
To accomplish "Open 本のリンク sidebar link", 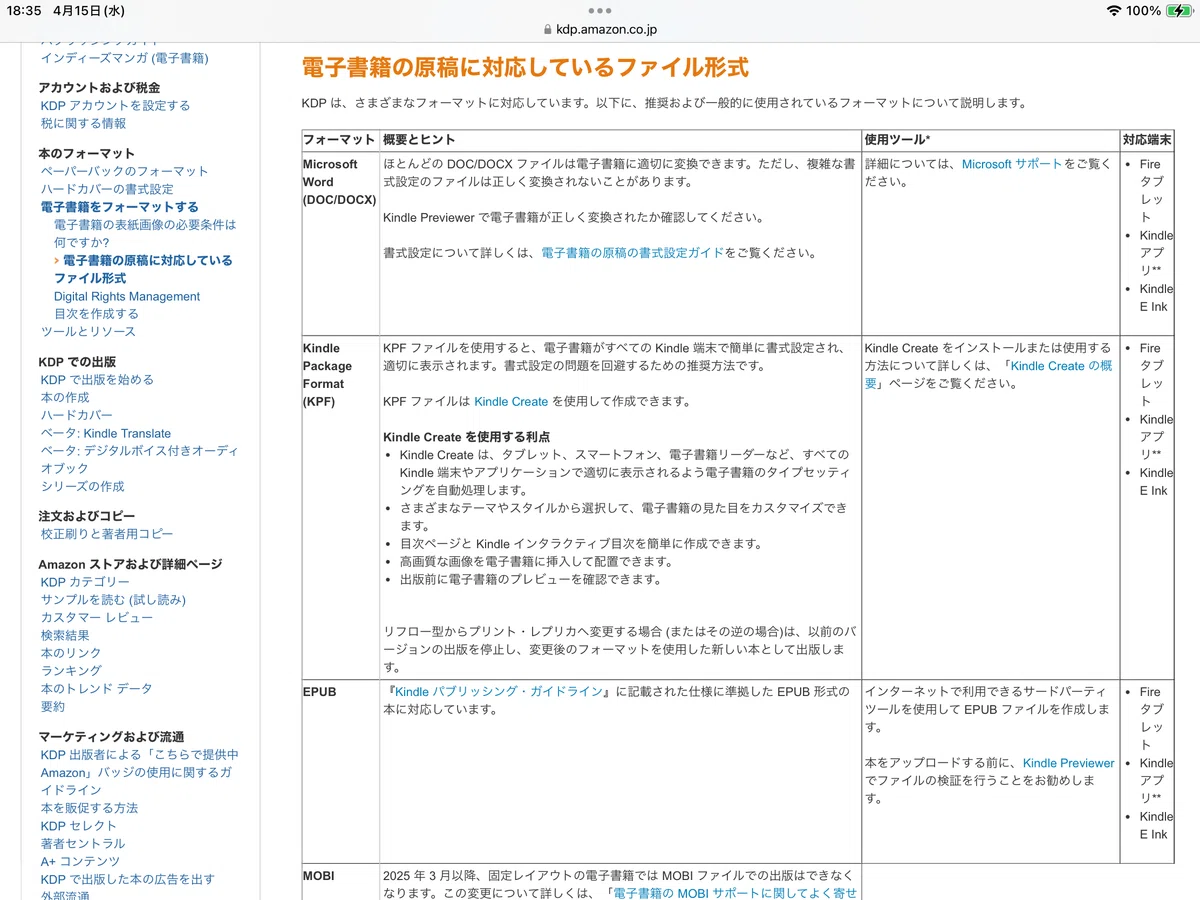I will point(71,653).
